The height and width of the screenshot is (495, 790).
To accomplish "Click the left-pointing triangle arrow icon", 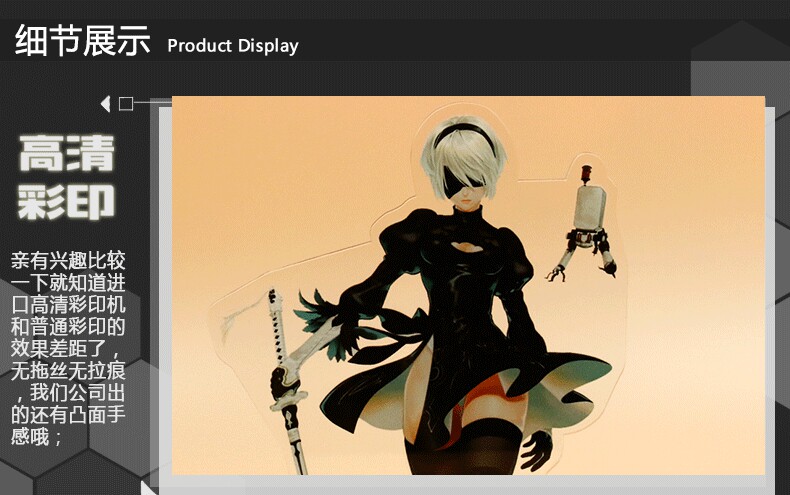I will tap(105, 104).
